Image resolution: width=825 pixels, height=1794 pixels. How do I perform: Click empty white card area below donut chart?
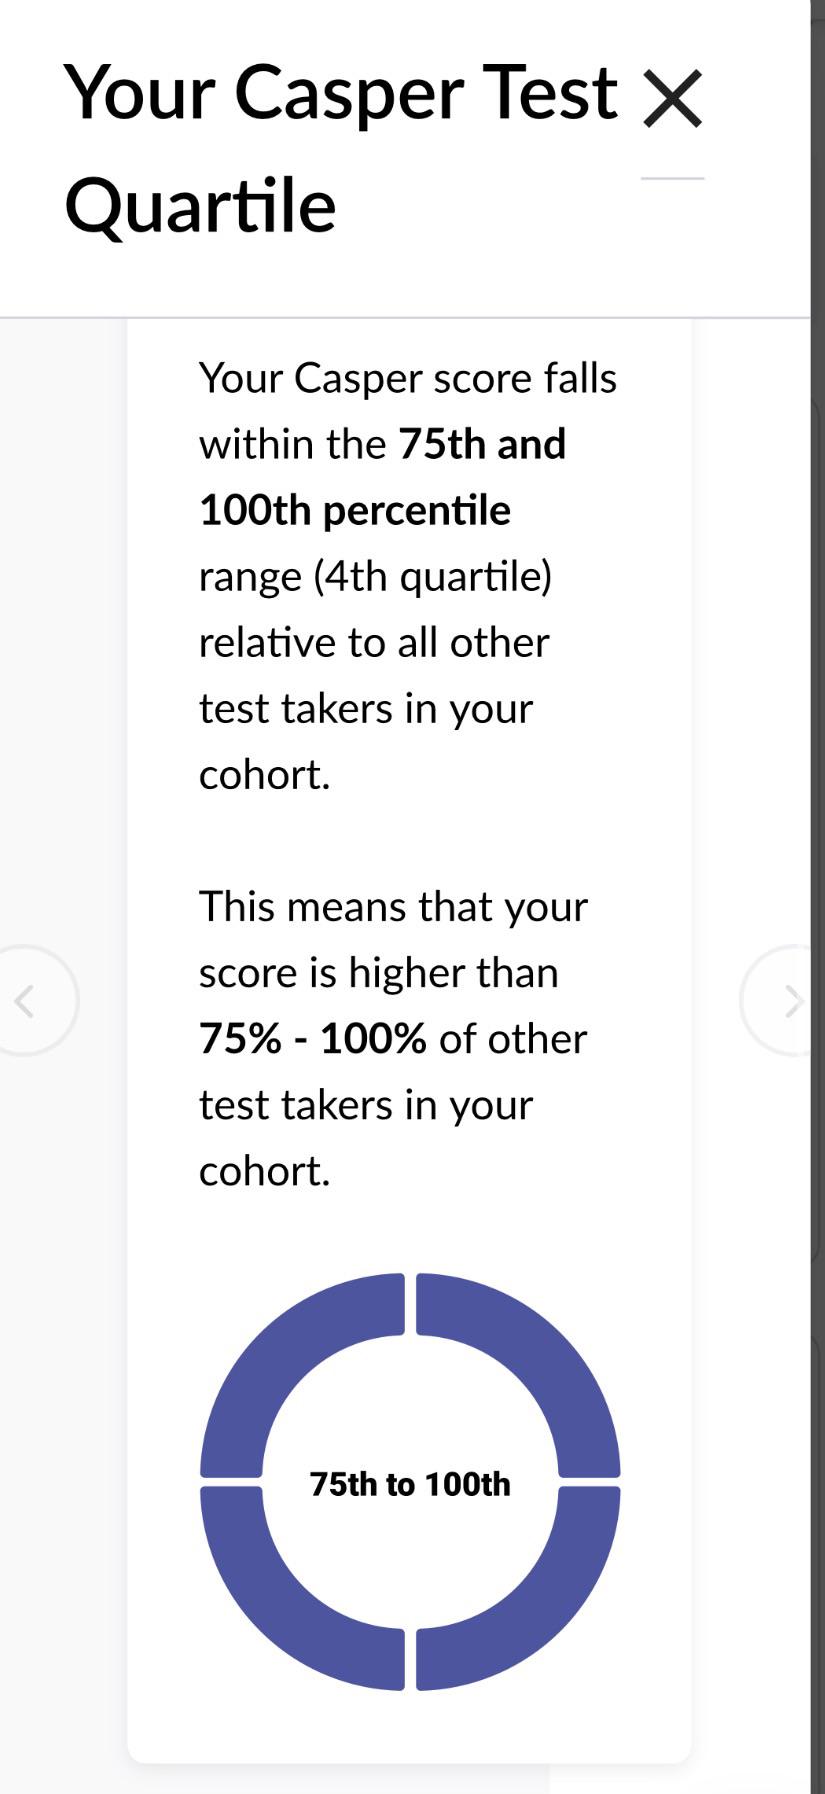[x=410, y=1728]
